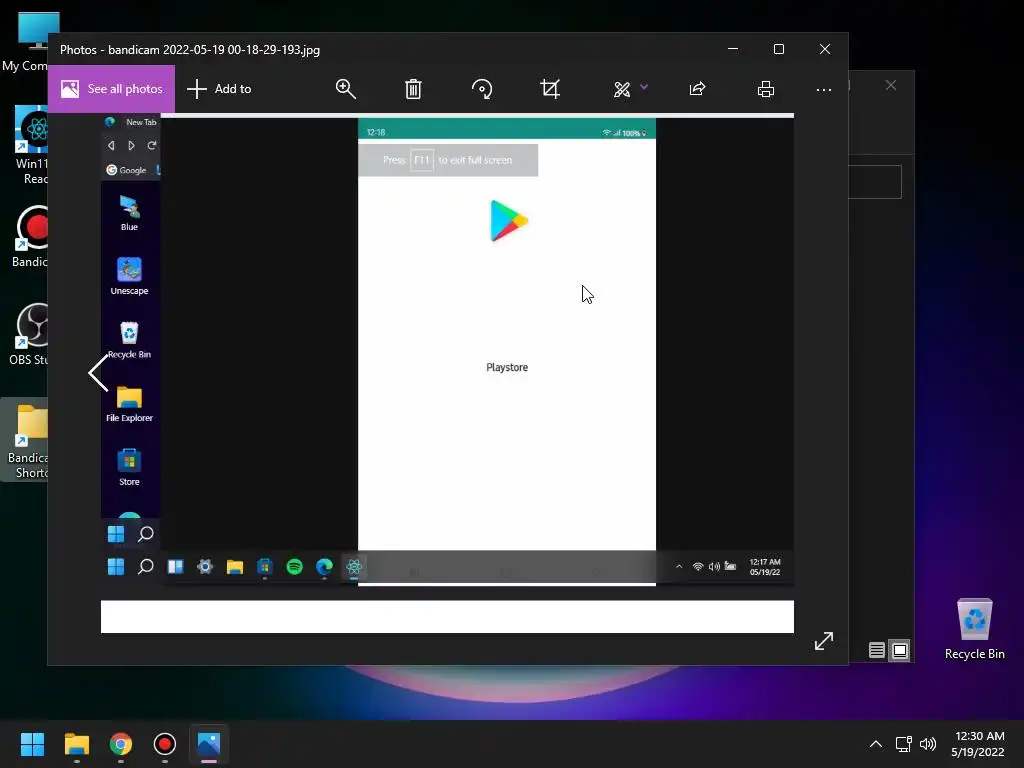This screenshot has height=768, width=1024.
Task: Open the clock and date flyout
Action: click(978, 744)
